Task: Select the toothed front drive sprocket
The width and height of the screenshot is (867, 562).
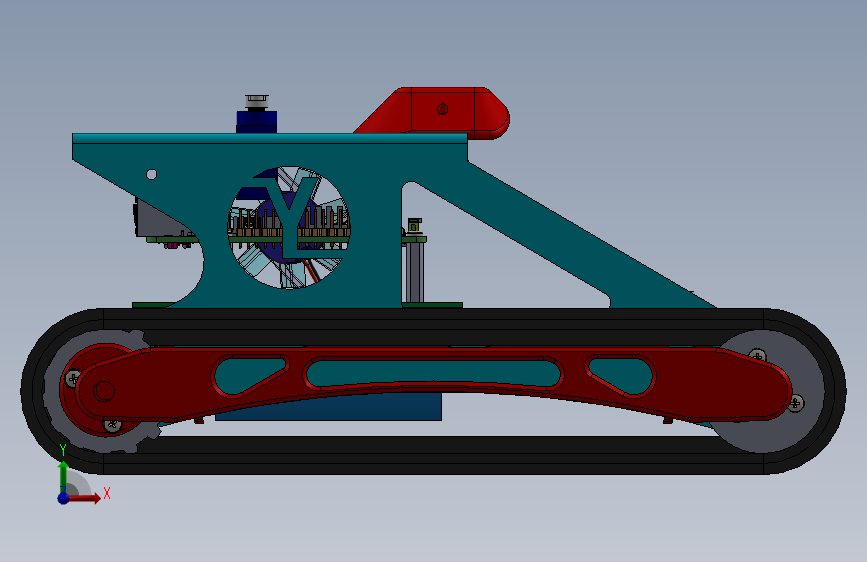Action: click(100, 392)
